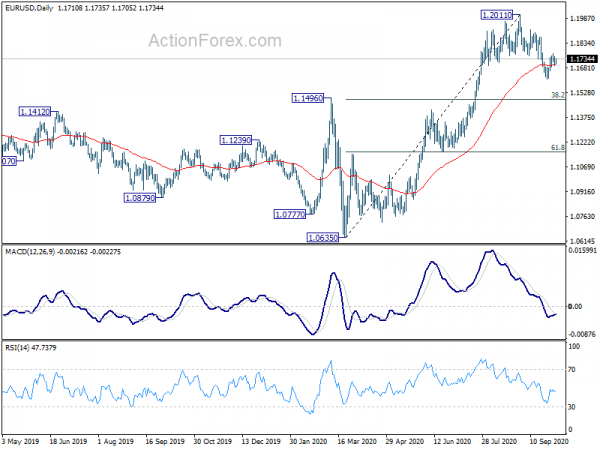Click the RSI 70 level axis label
This screenshot has height=450, width=600.
[x=572, y=370]
